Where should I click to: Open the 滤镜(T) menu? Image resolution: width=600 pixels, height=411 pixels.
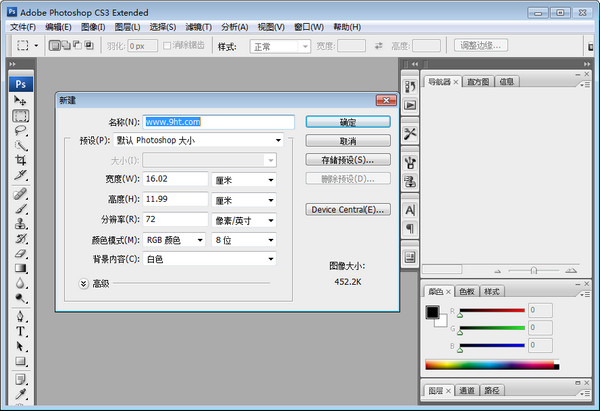(198, 27)
